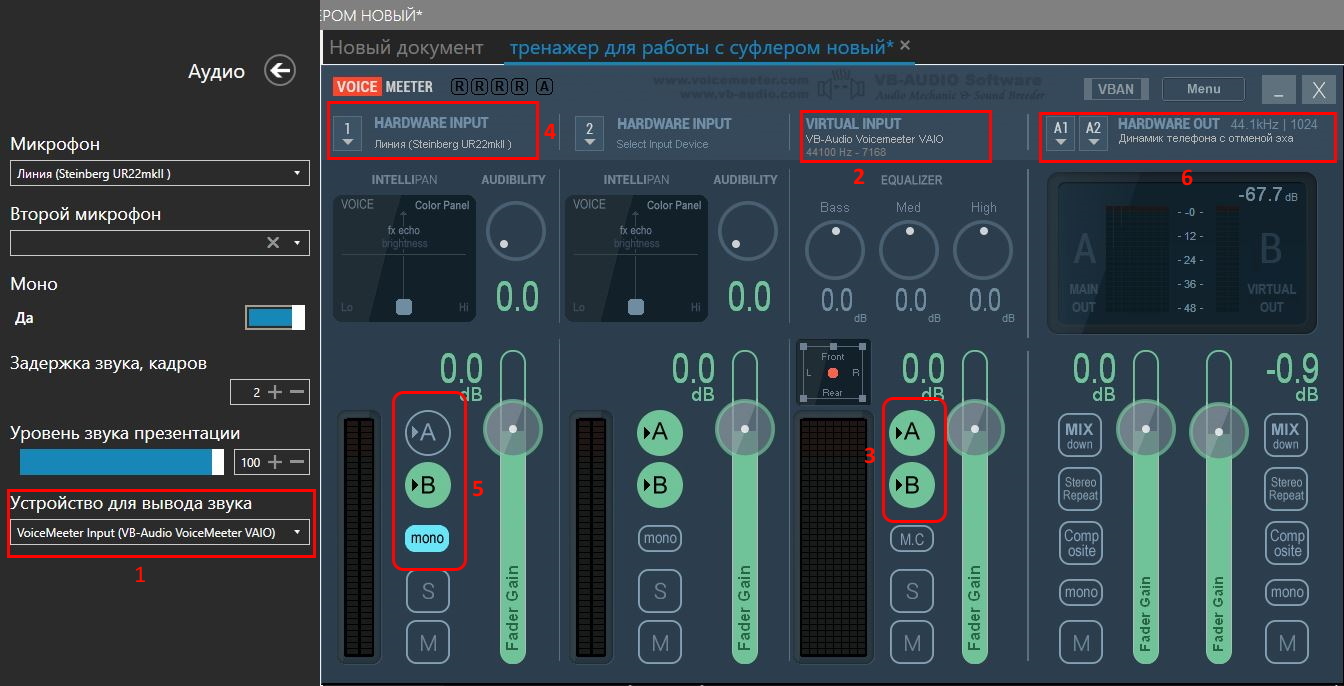Solo Virtual Input with S button
The height and width of the screenshot is (686, 1344).
(x=912, y=591)
